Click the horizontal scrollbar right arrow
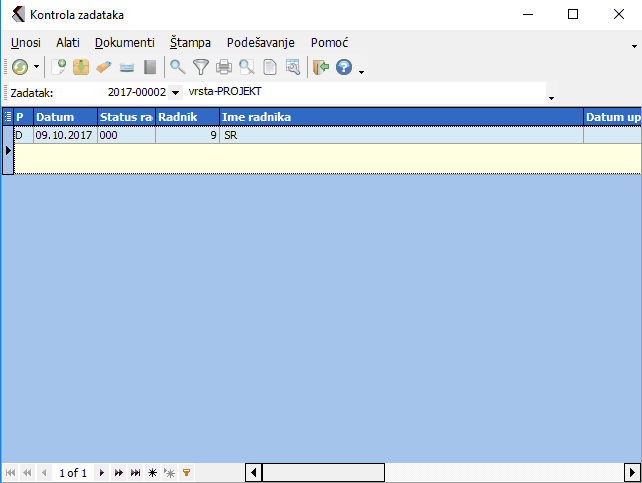The height and width of the screenshot is (483, 642). 632,472
